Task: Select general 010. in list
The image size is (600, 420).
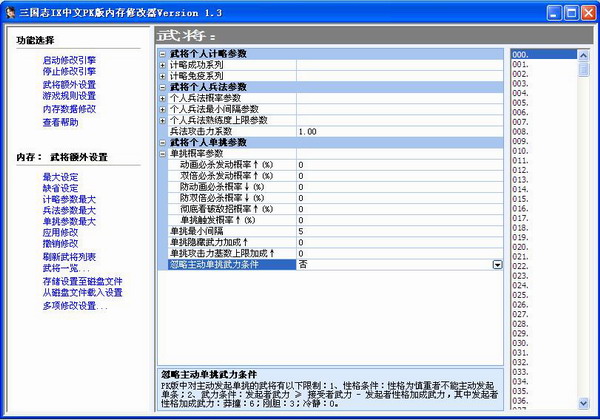Action: 544,151
